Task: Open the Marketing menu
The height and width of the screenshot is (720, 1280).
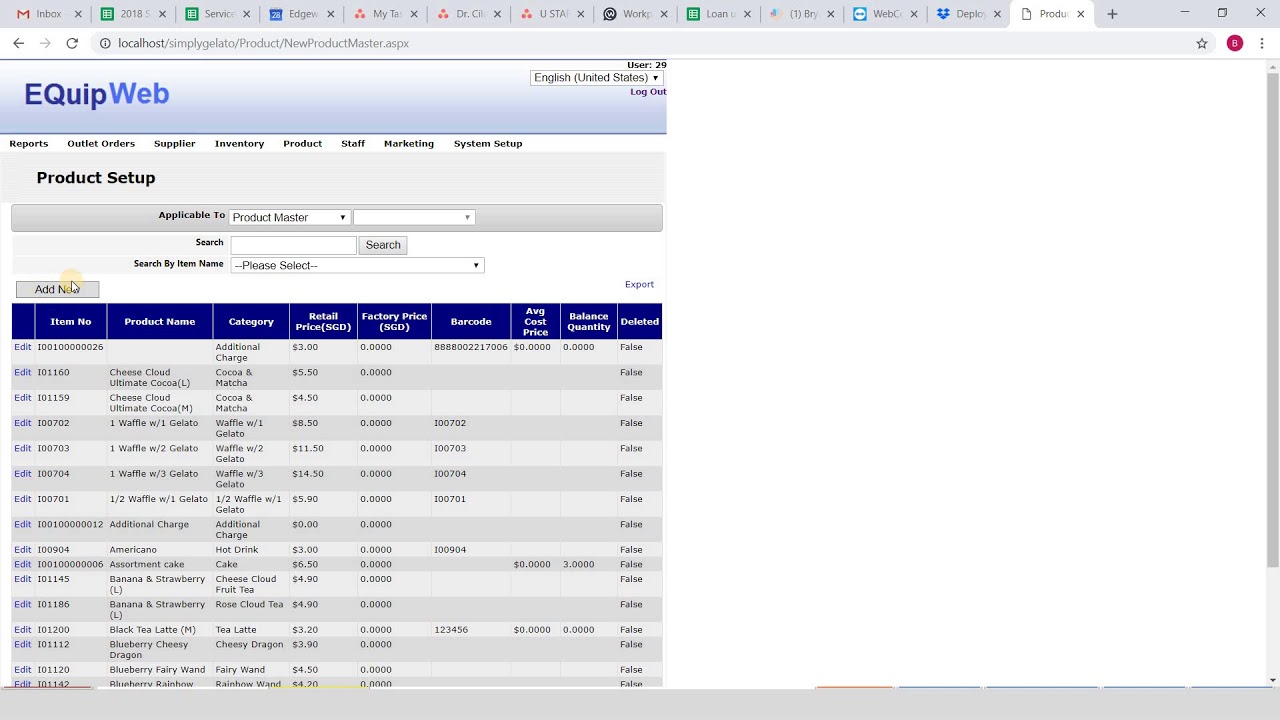Action: [x=409, y=144]
